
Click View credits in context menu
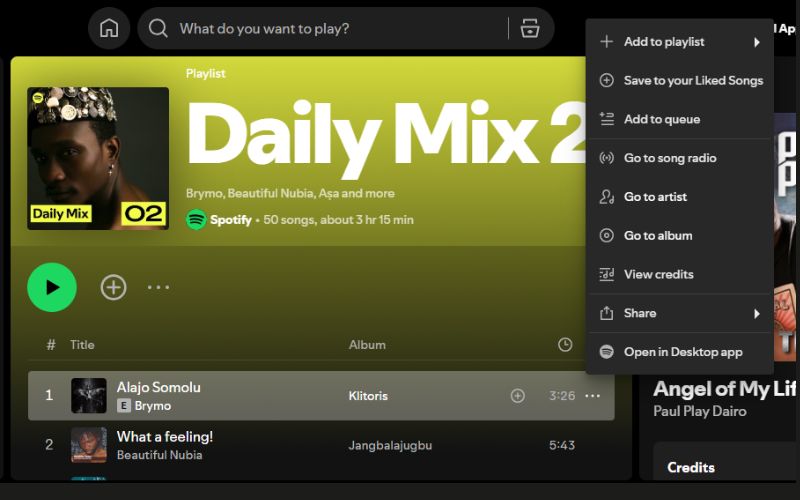[658, 274]
